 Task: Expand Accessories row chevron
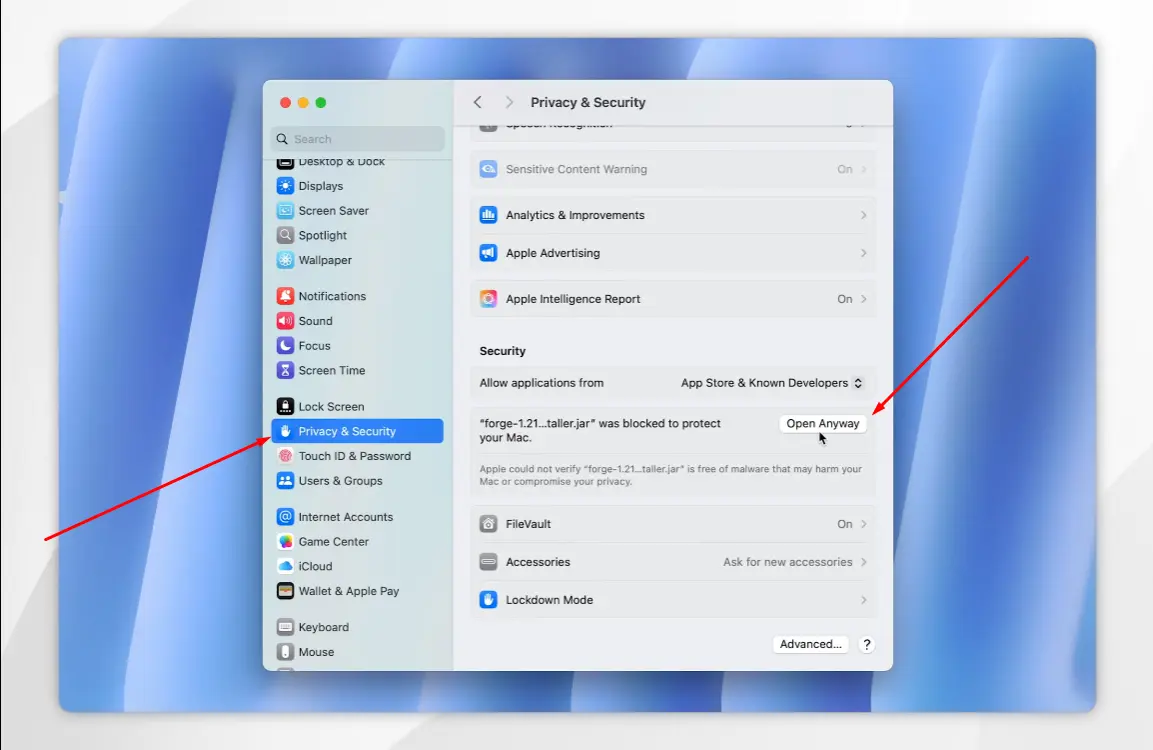863,562
